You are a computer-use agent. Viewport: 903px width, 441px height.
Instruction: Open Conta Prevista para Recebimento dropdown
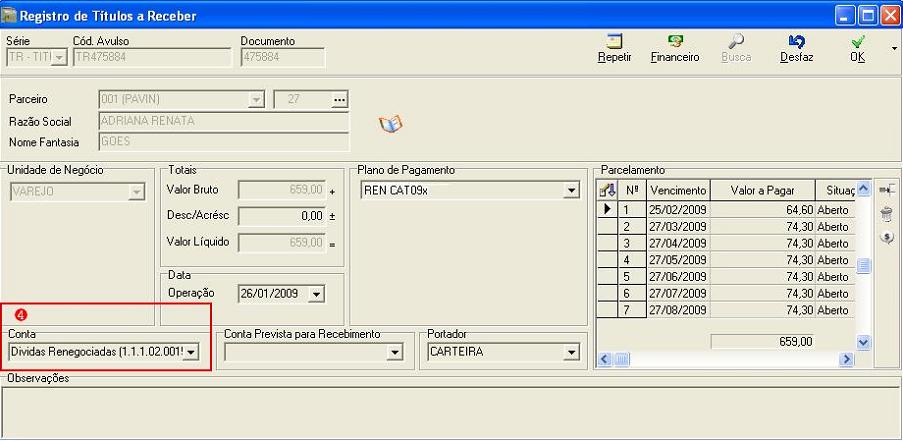pyautogui.click(x=394, y=352)
